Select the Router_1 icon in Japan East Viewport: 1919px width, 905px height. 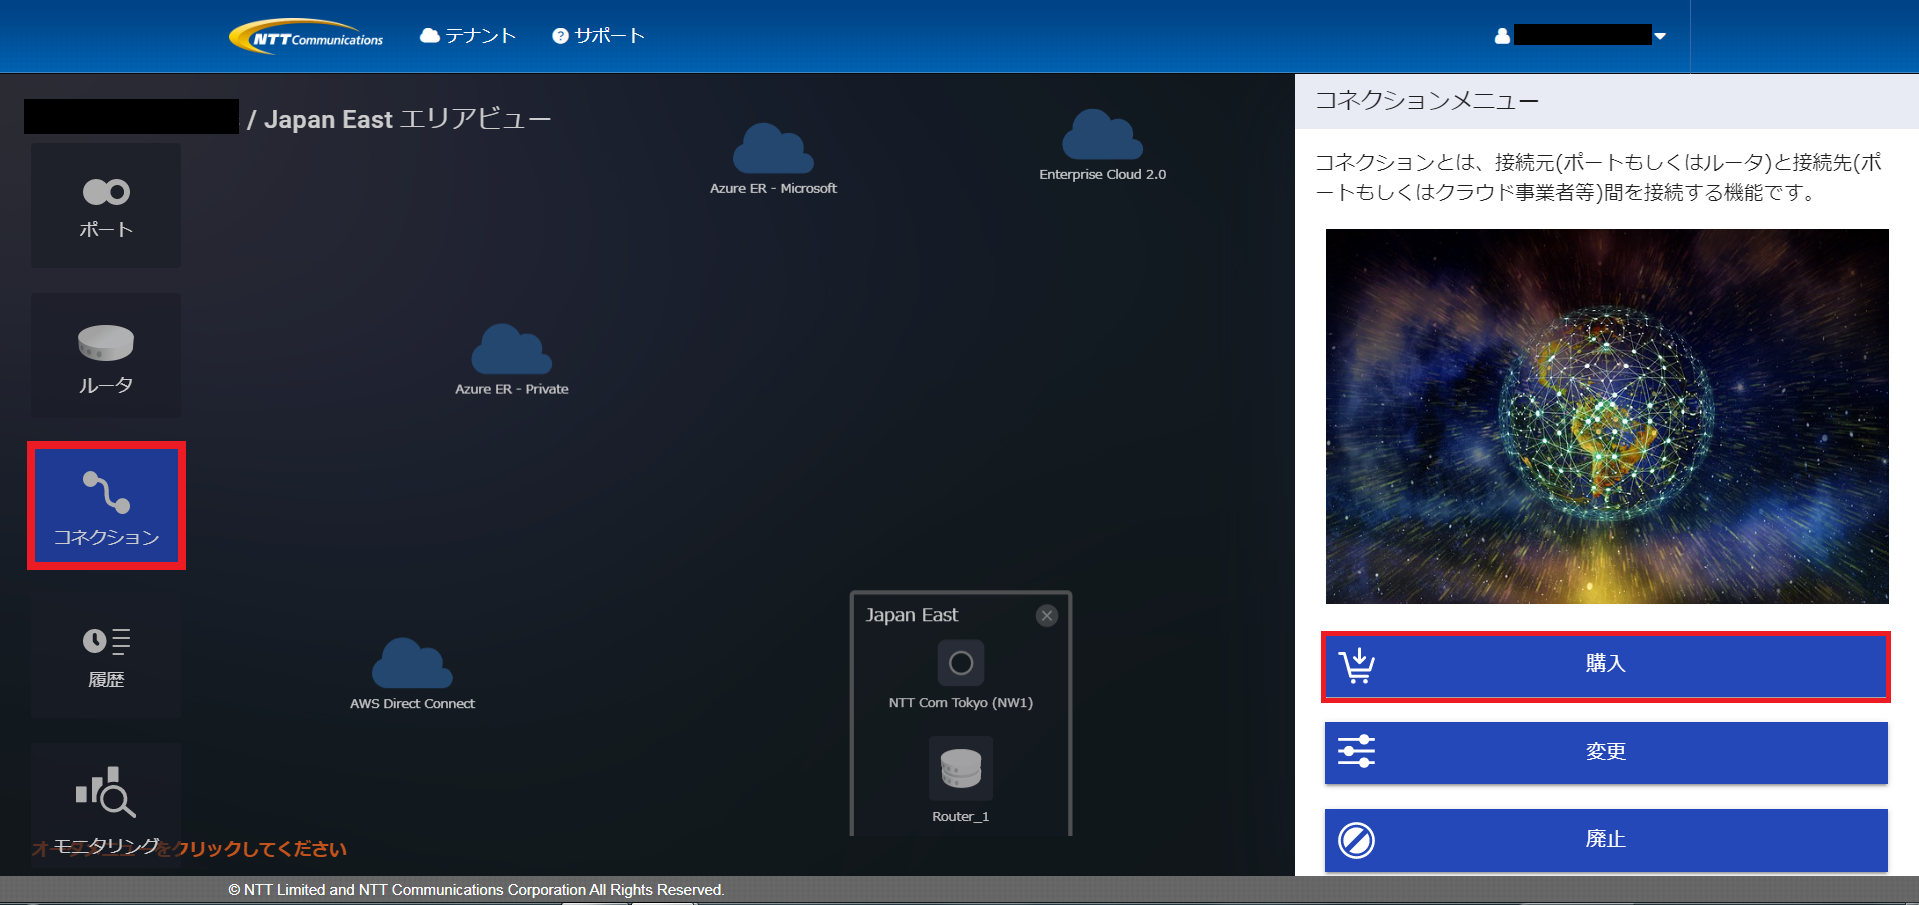pos(960,768)
